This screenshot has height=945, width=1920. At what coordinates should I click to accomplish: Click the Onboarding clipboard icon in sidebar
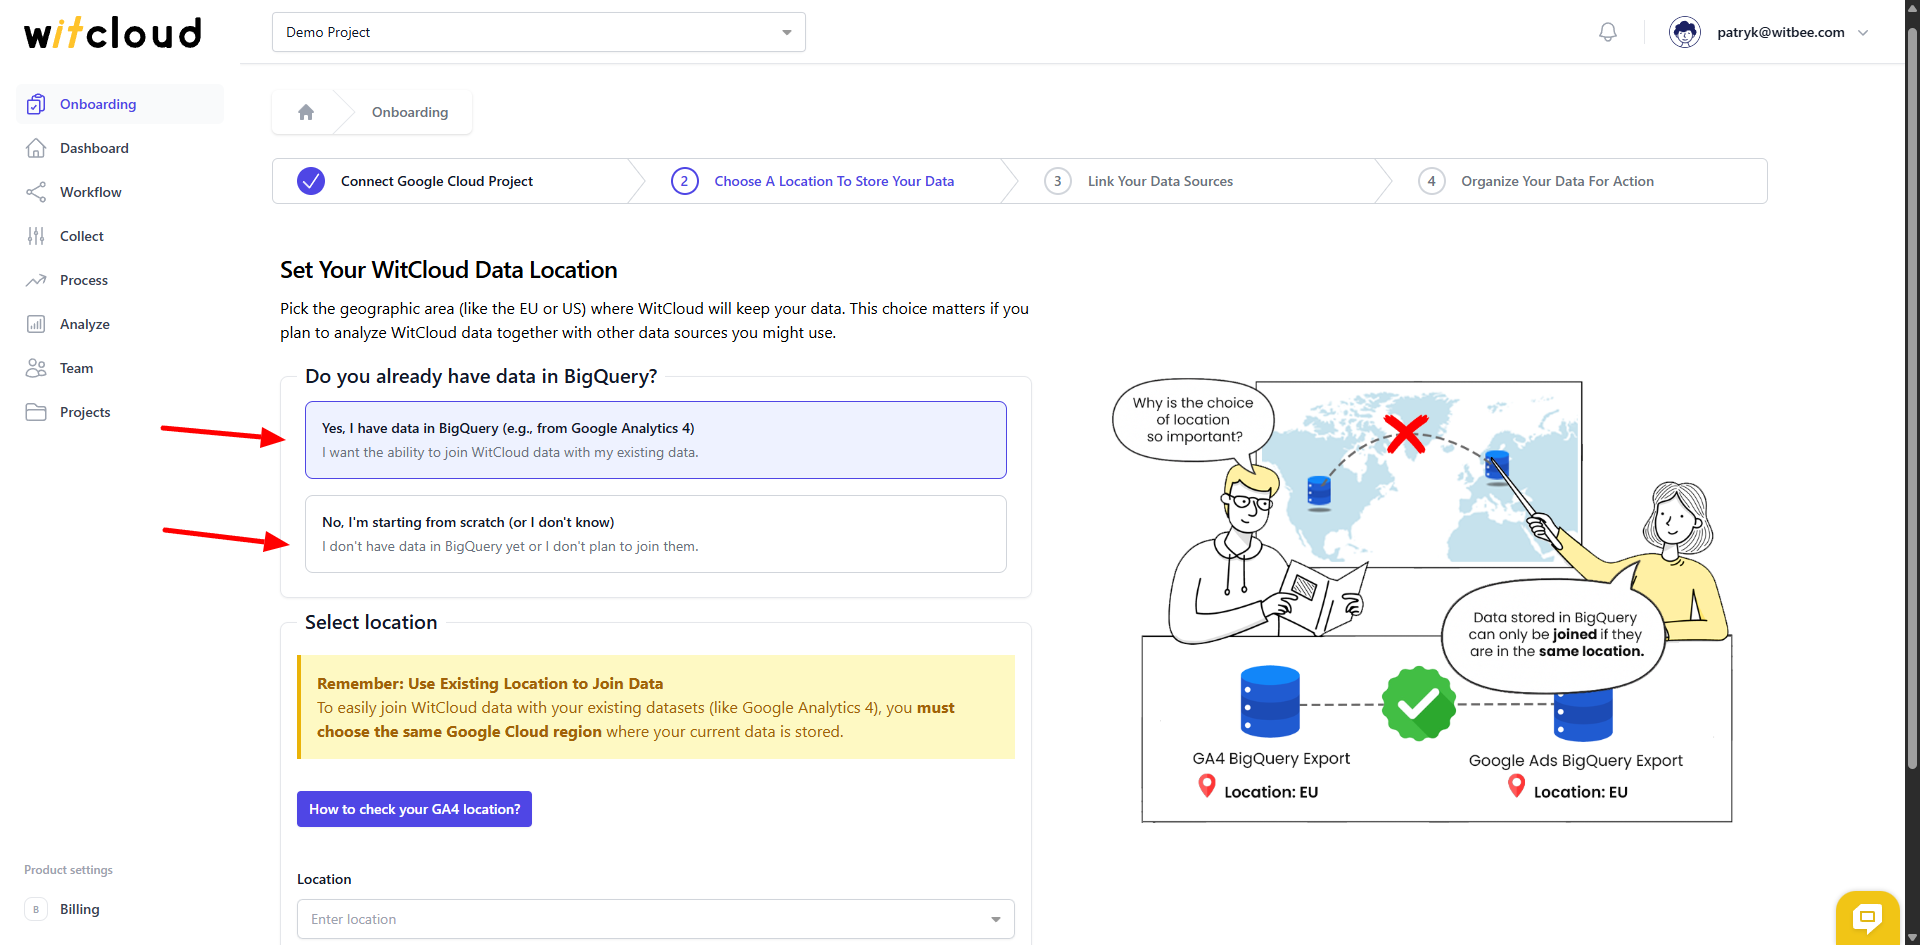pyautogui.click(x=36, y=104)
